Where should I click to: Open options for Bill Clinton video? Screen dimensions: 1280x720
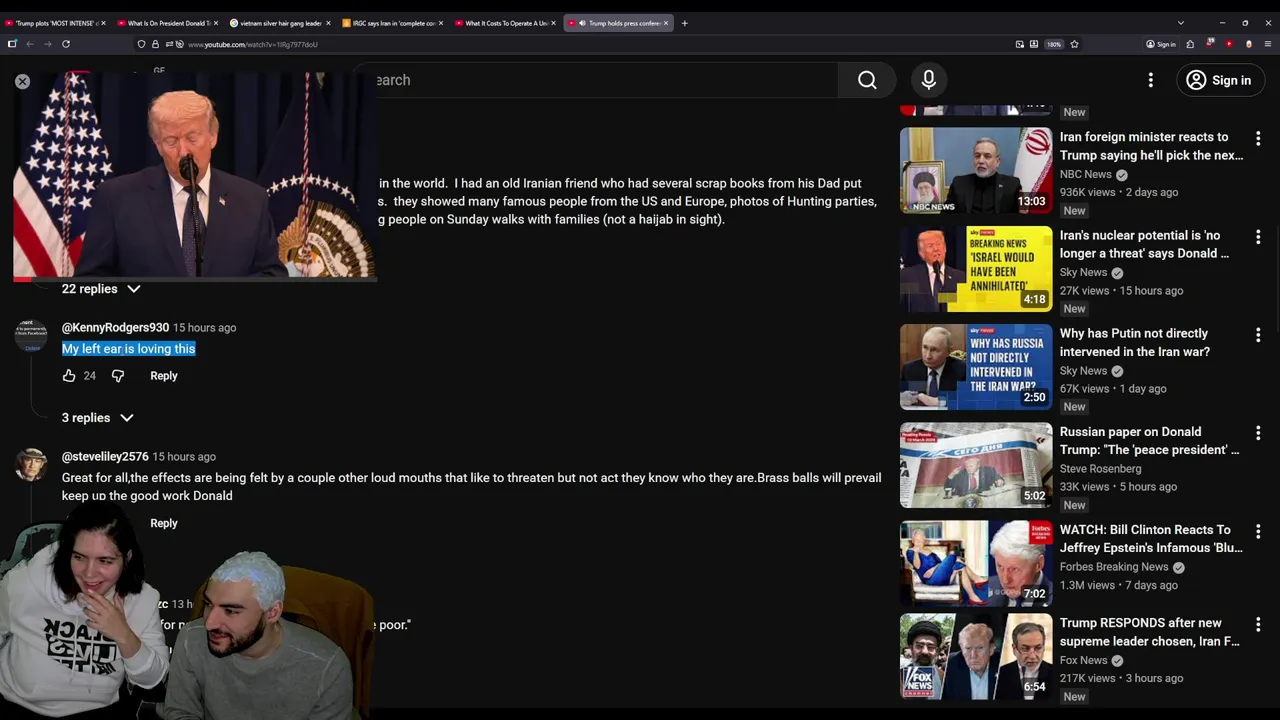pyautogui.click(x=1258, y=531)
